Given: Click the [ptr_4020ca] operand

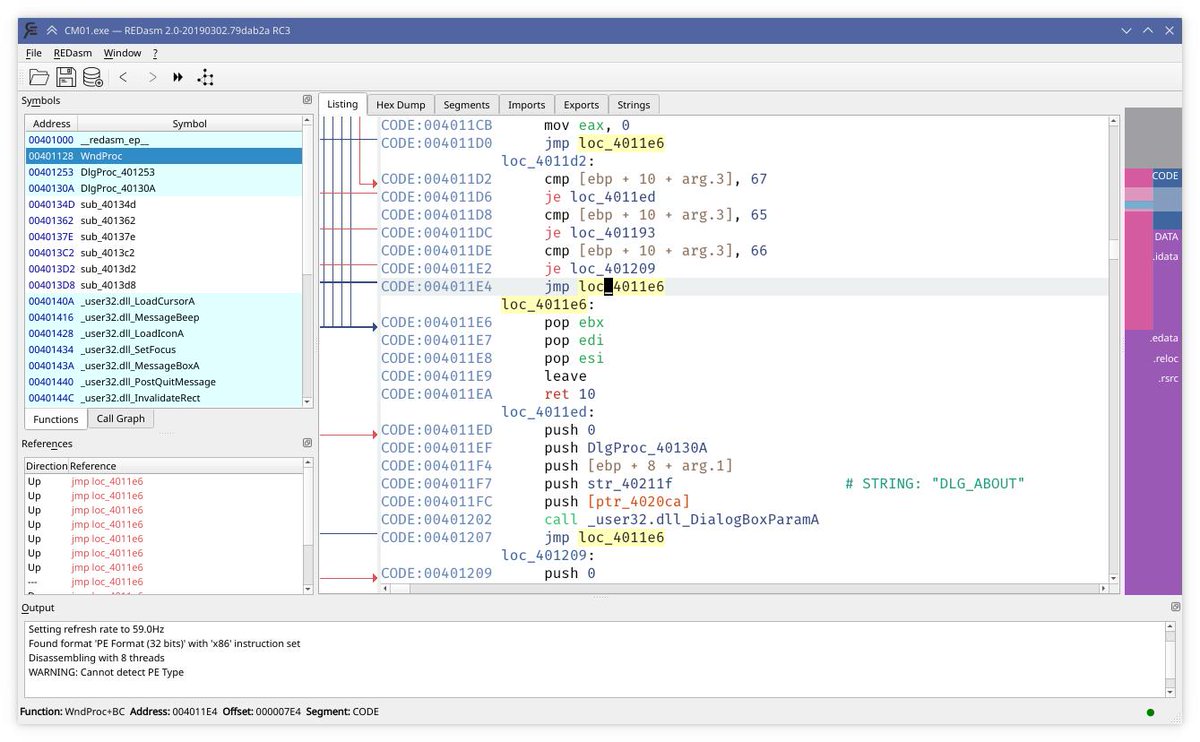Looking at the screenshot, I should point(638,502).
